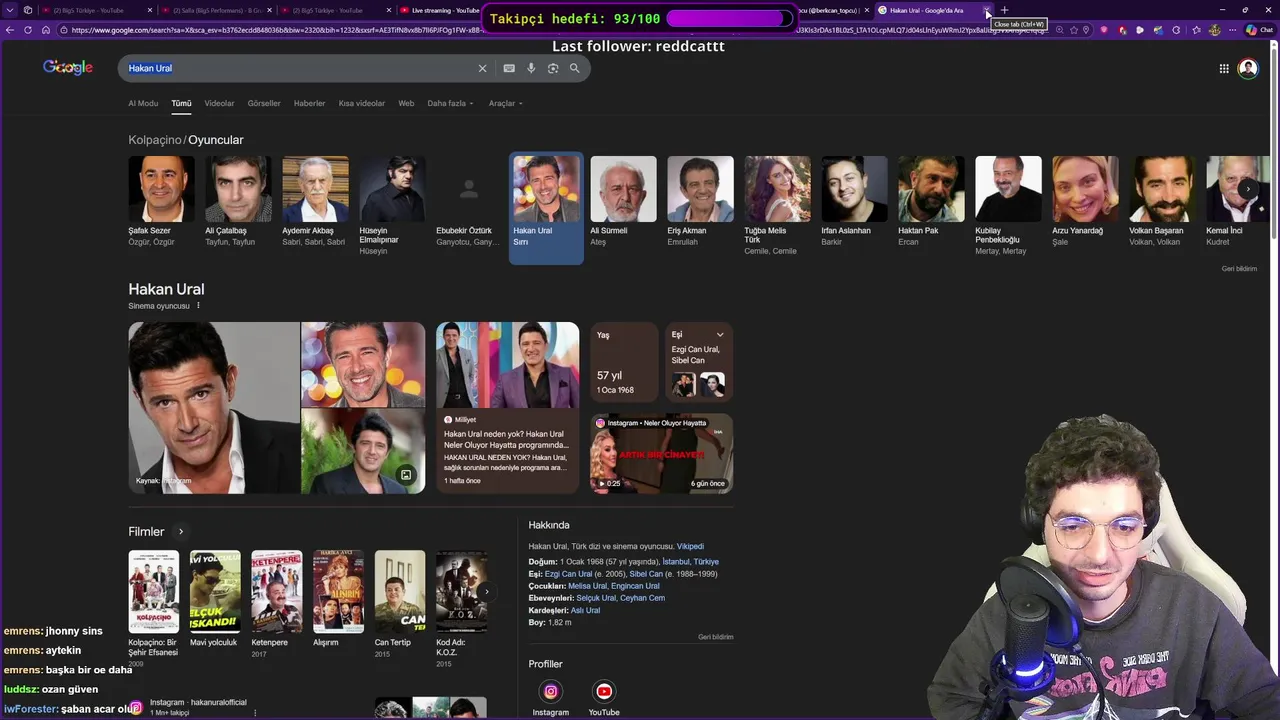Viewport: 1280px width, 720px height.
Task: Show more films with carousel next arrow
Action: tap(486, 591)
